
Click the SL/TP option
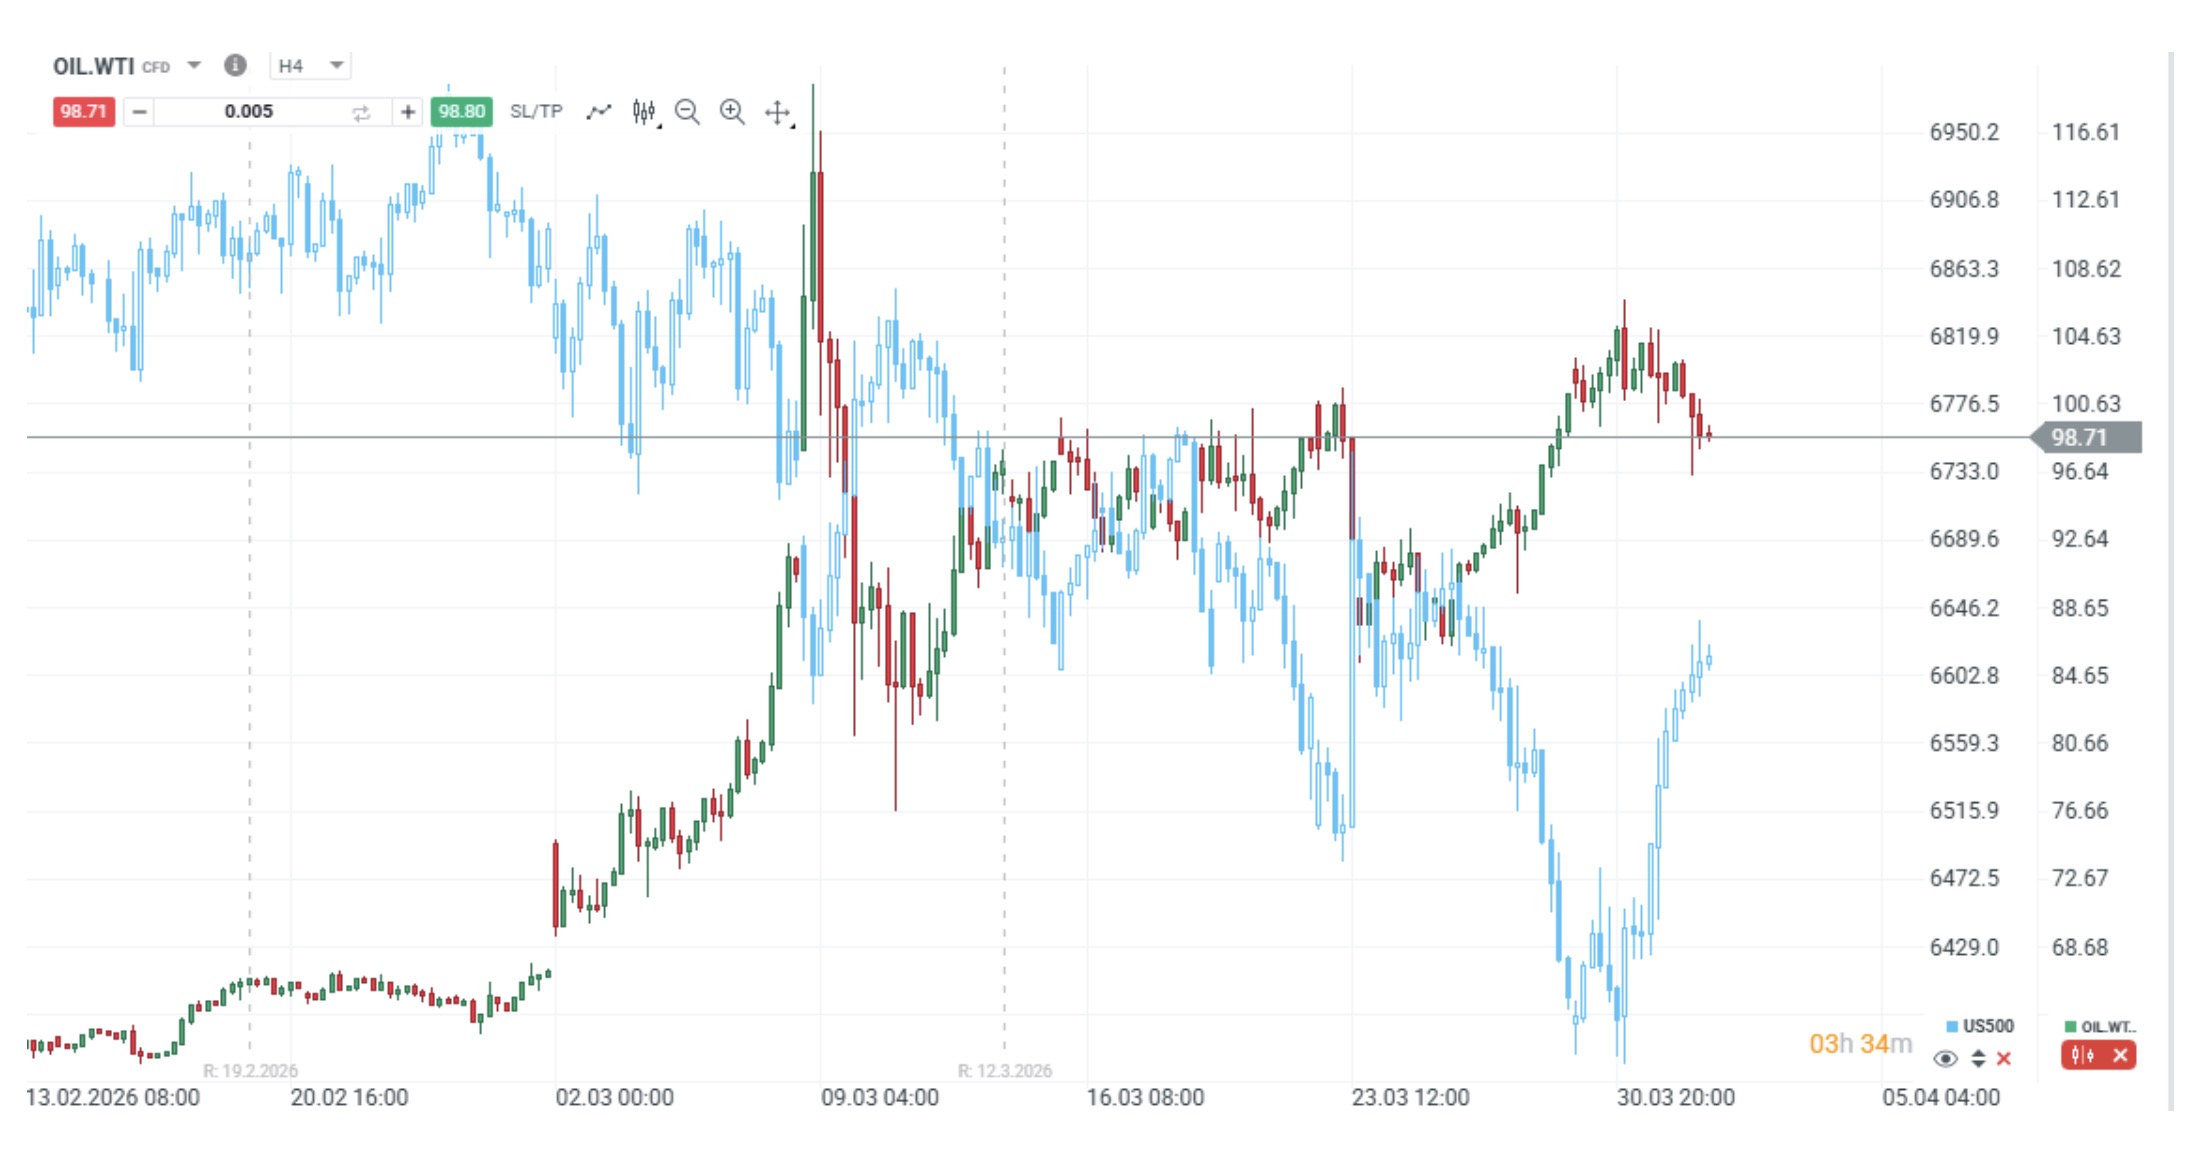tap(536, 112)
